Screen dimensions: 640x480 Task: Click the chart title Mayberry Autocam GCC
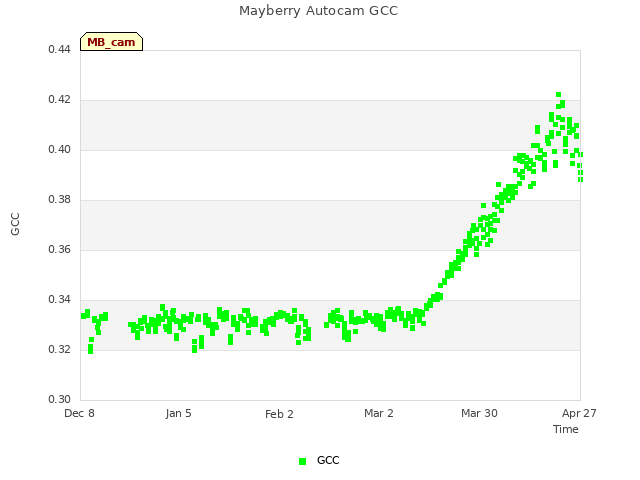318,11
